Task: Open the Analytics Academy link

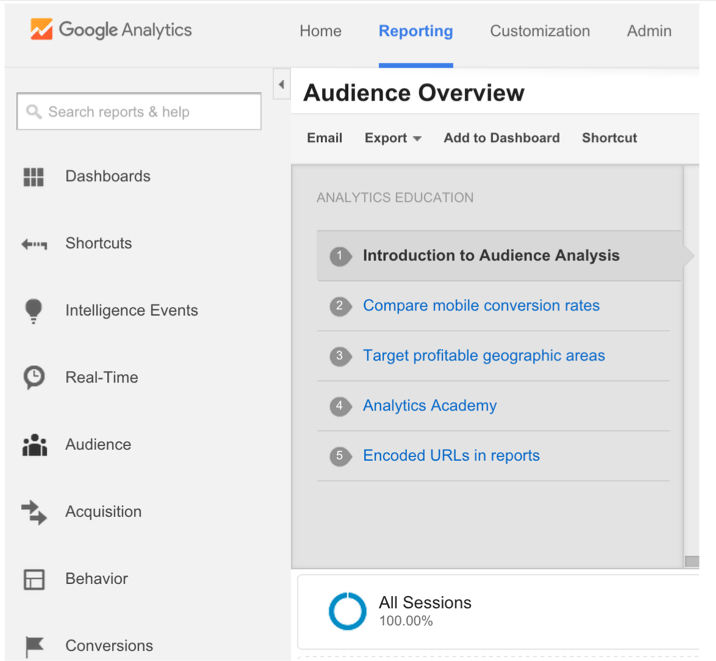Action: click(x=430, y=405)
